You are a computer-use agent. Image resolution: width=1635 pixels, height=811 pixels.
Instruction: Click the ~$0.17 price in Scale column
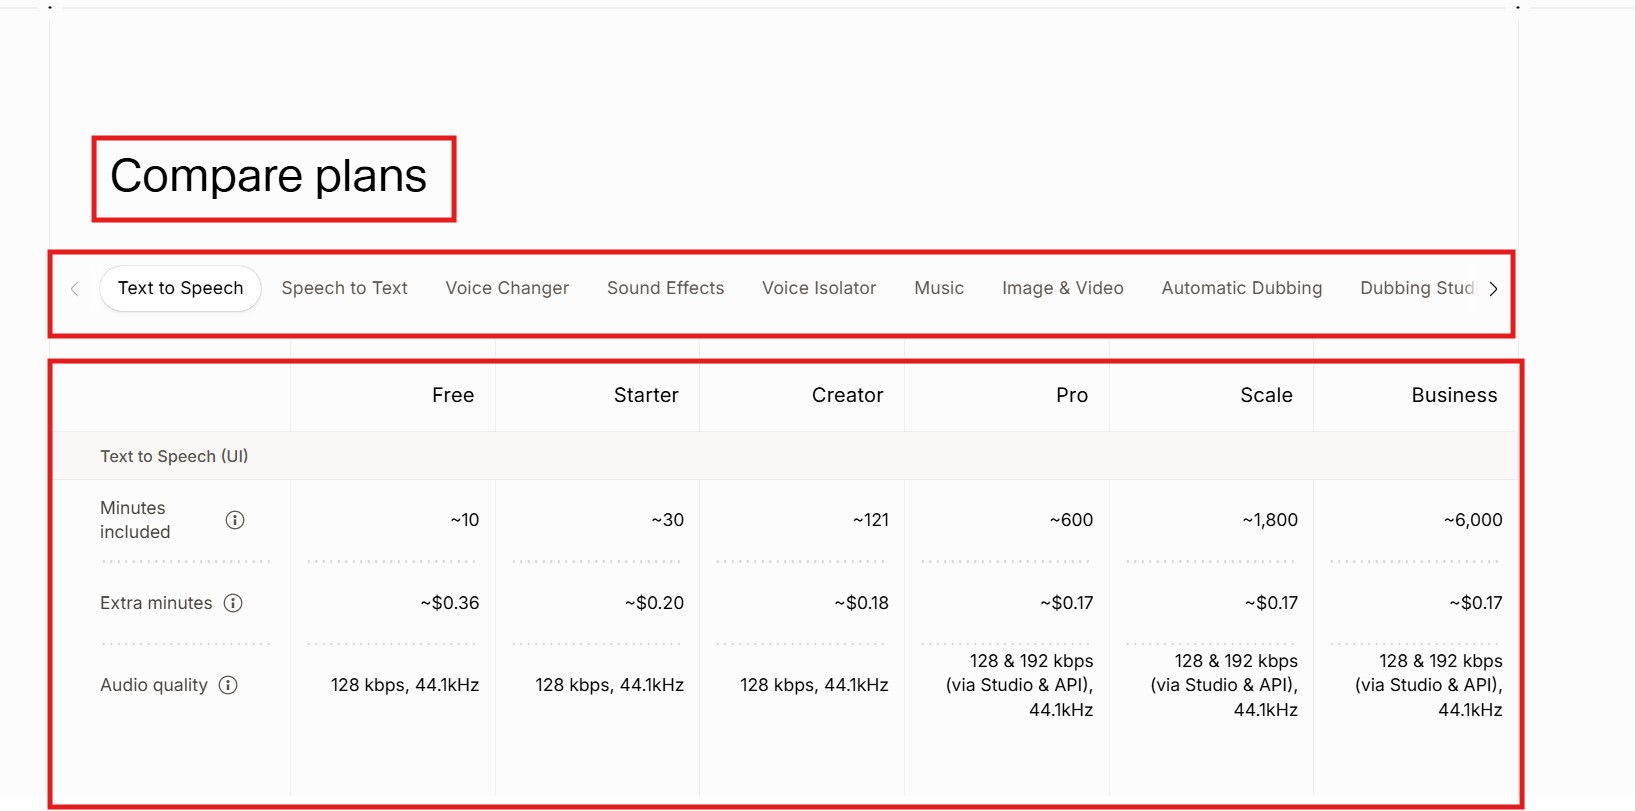click(1272, 603)
